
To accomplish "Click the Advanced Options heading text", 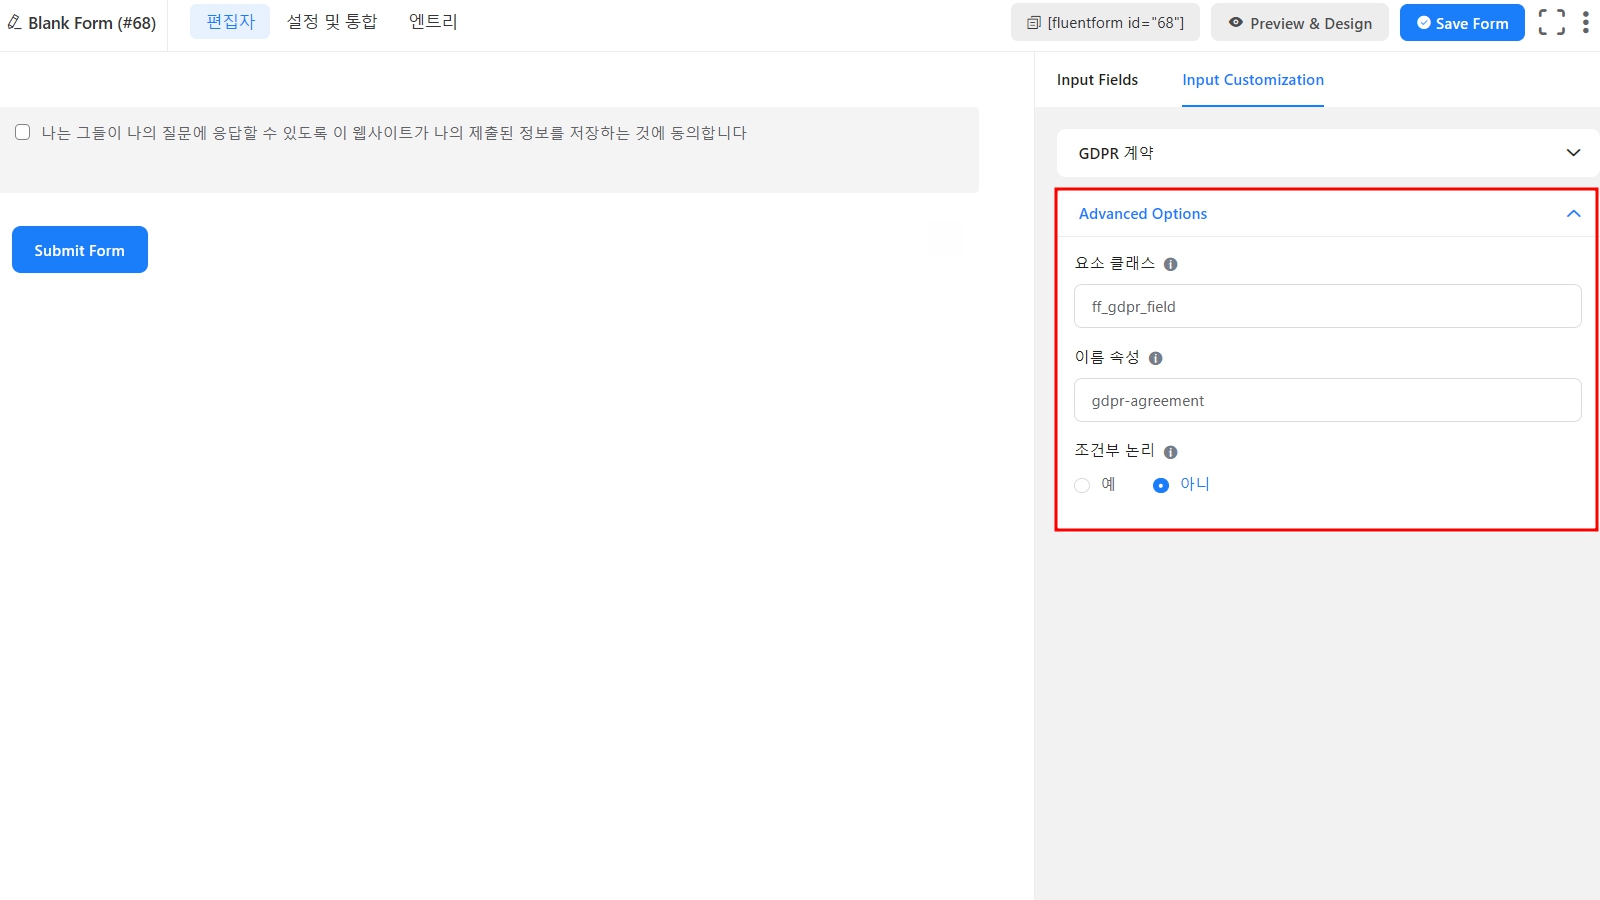I will [1143, 214].
